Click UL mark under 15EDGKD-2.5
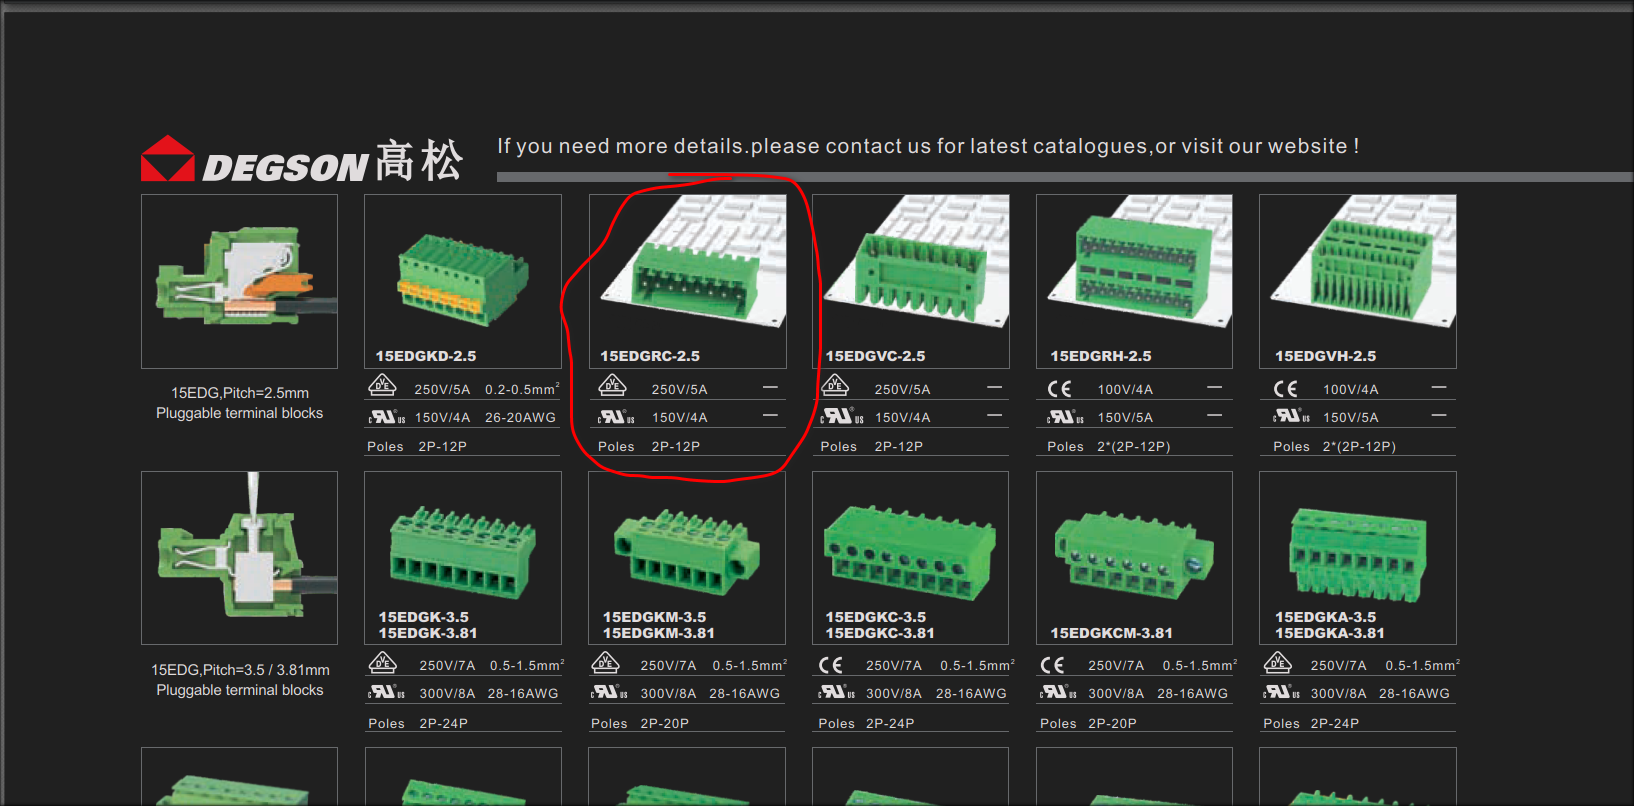Viewport: 1634px width, 806px height. pos(387,417)
